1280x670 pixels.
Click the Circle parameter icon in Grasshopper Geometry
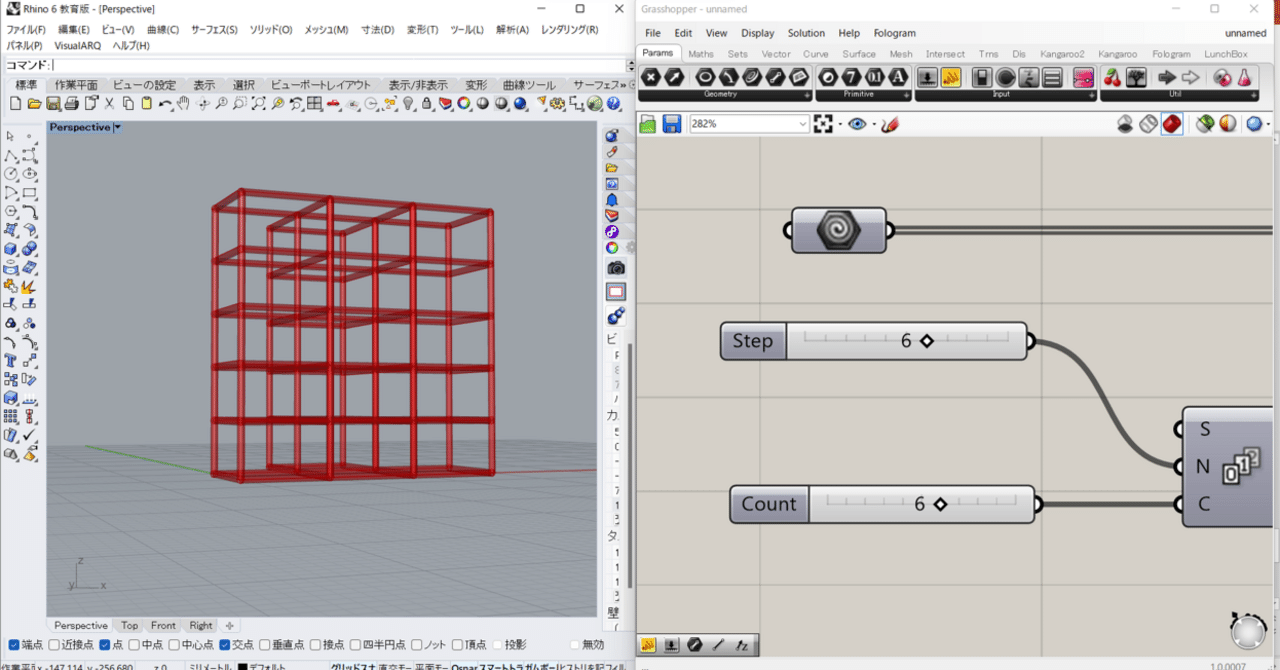pyautogui.click(x=706, y=77)
